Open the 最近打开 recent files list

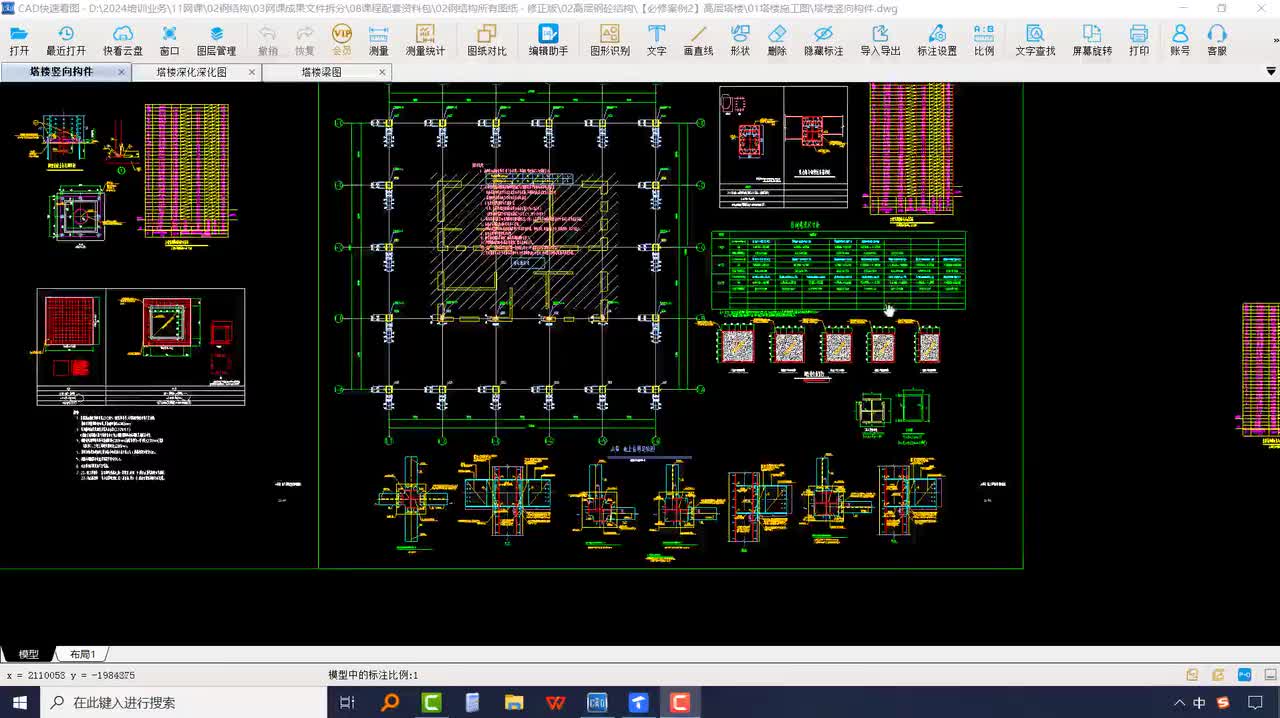66,40
